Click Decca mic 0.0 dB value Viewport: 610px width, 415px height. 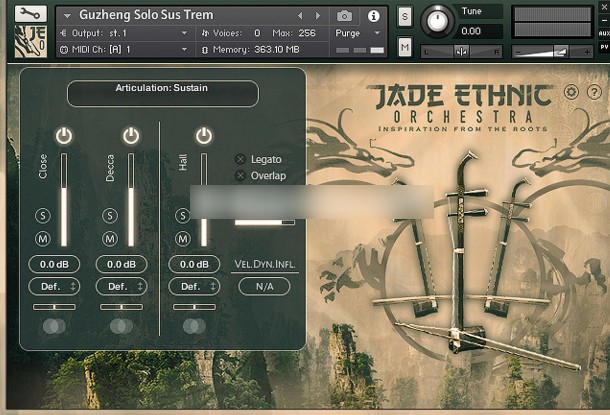click(x=121, y=264)
